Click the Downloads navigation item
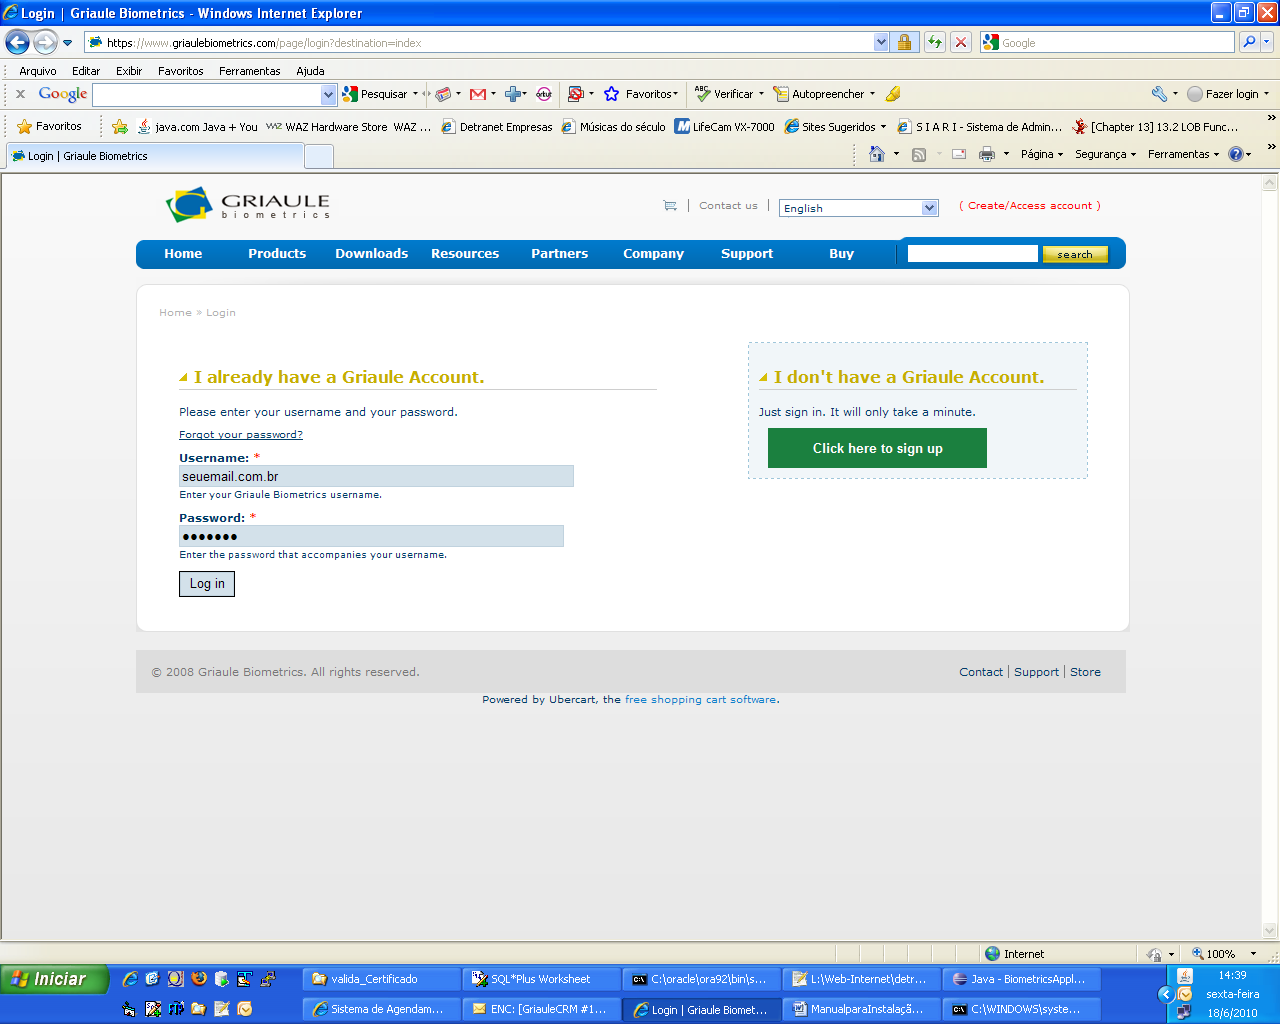This screenshot has height=1024, width=1280. point(371,253)
